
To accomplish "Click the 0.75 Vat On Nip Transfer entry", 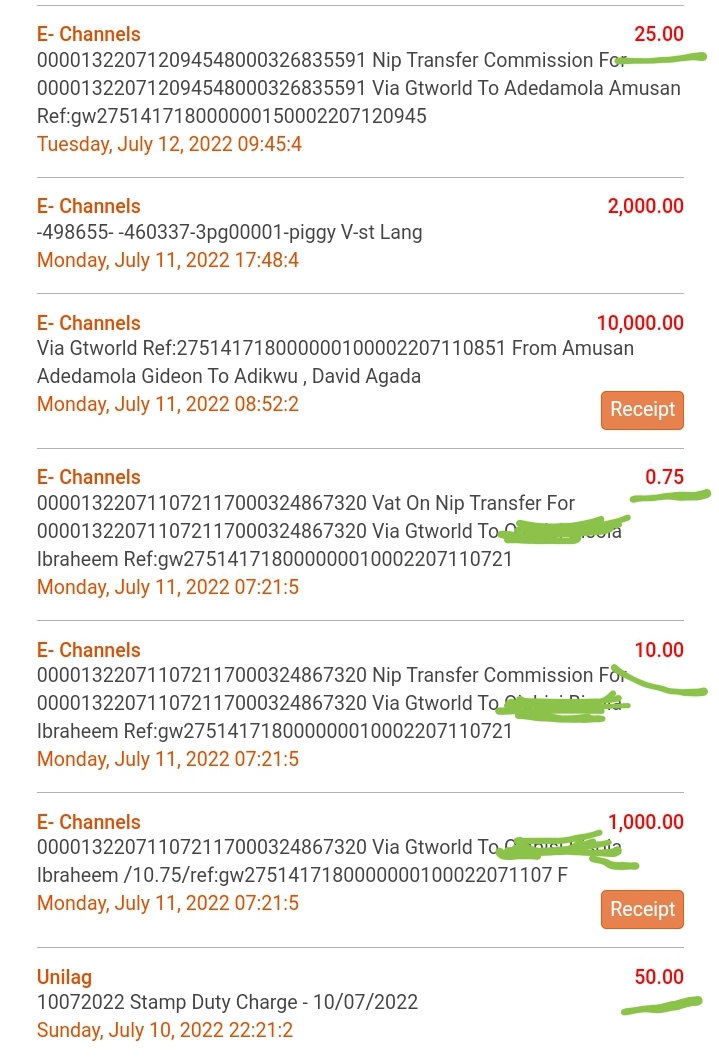I will 361,533.
